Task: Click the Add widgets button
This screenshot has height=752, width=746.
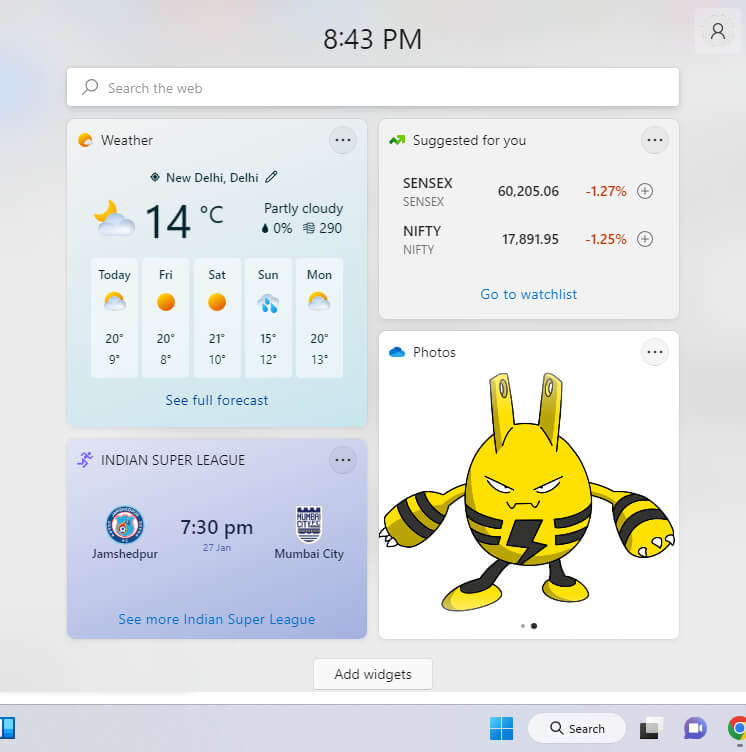Action: point(373,674)
